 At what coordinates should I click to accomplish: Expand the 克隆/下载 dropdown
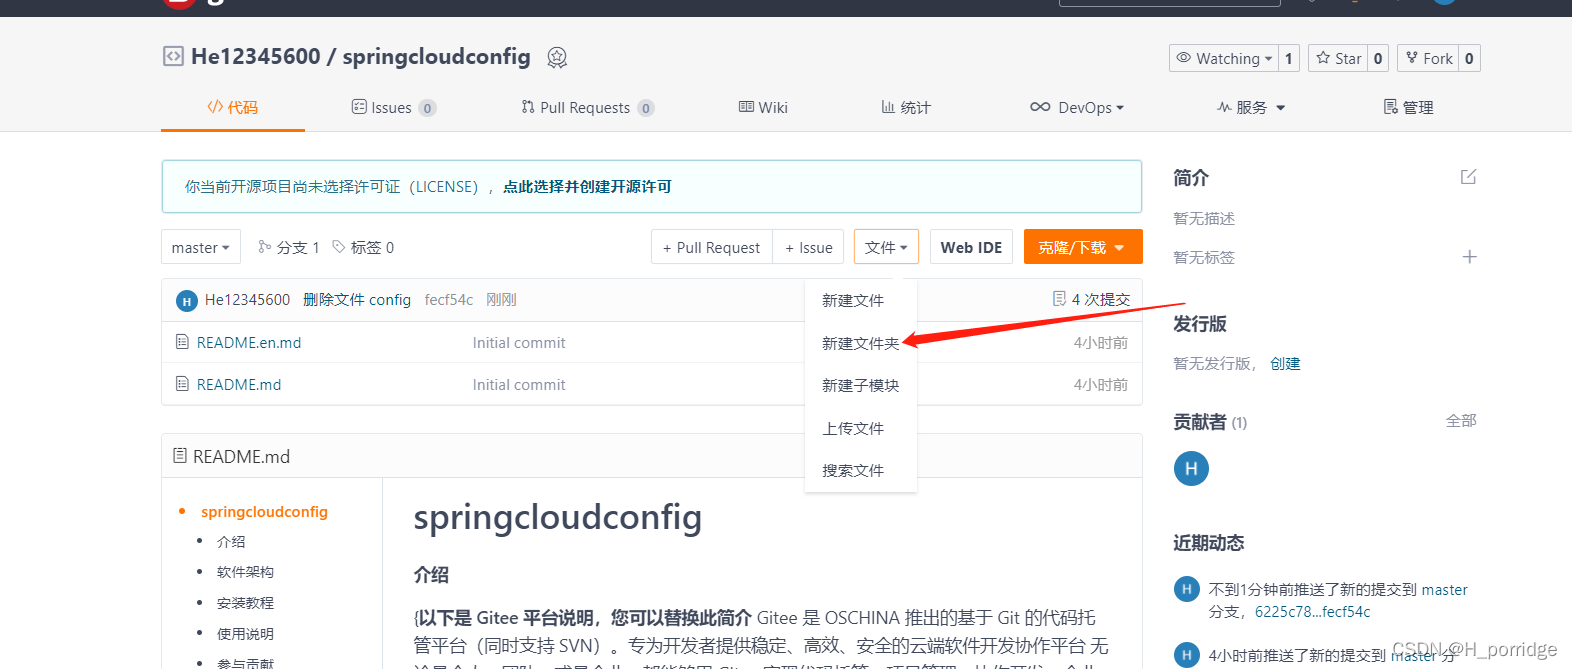(1083, 247)
